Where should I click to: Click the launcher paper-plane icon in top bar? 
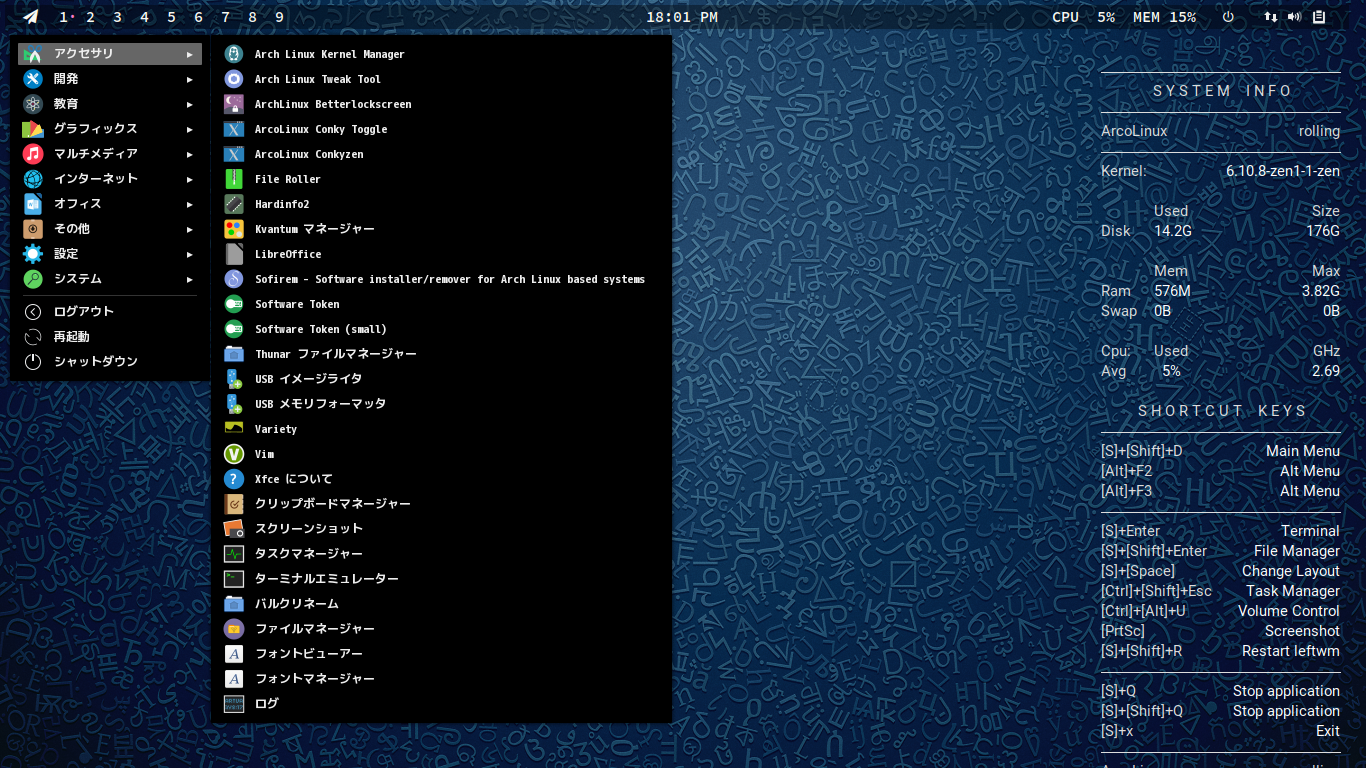coord(31,17)
